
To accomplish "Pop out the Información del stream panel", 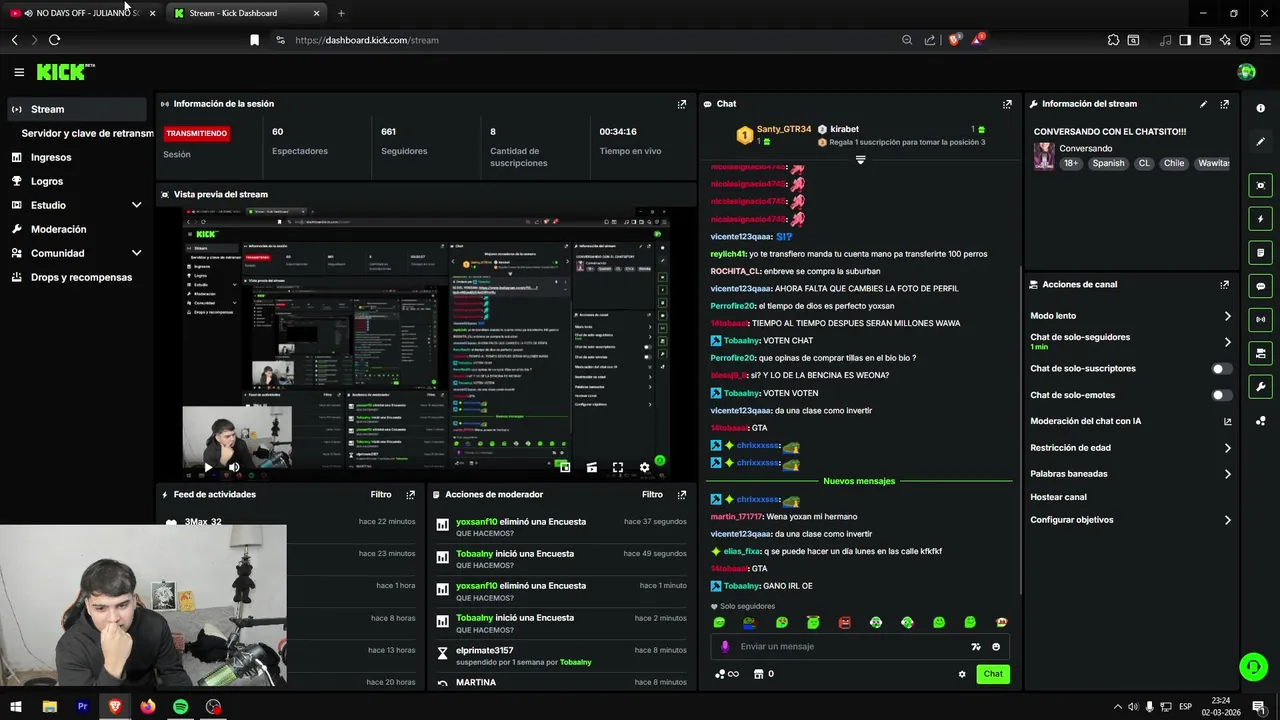I will pos(1224,104).
